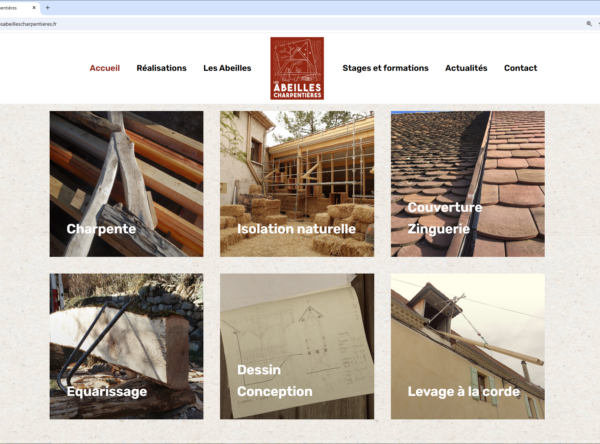The image size is (600, 444).
Task: Click the Abeilles Charpentières logo
Action: tap(297, 69)
